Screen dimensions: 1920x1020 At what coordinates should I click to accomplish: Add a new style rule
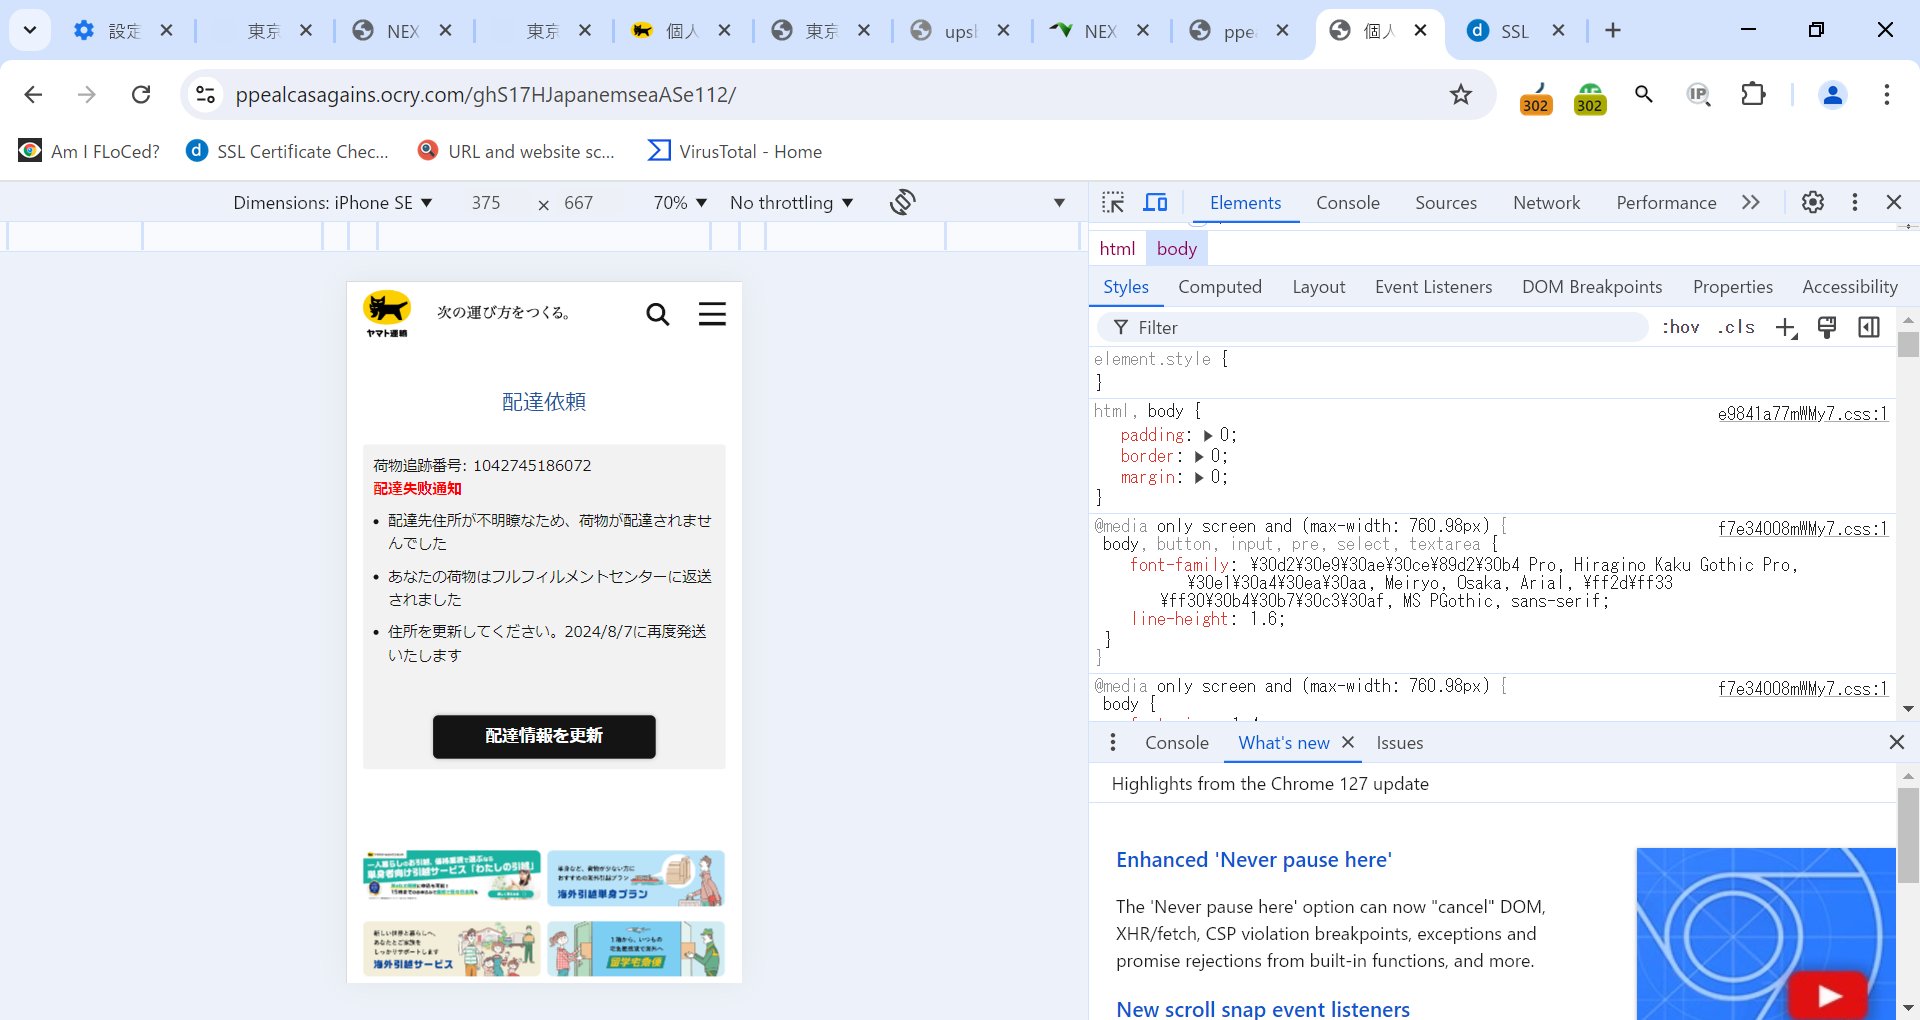click(1786, 327)
